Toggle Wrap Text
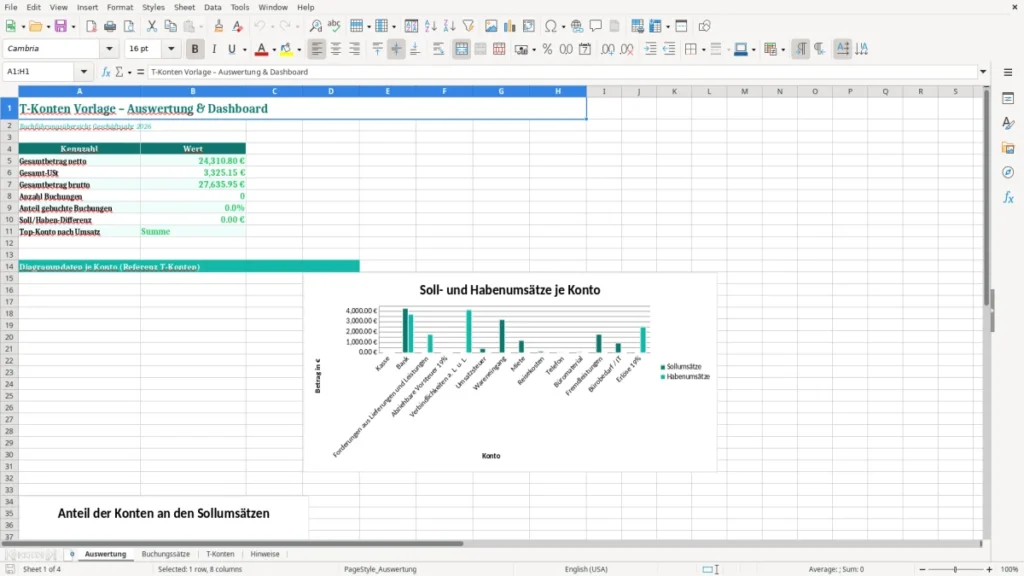This screenshot has height=576, width=1024. 438,49
